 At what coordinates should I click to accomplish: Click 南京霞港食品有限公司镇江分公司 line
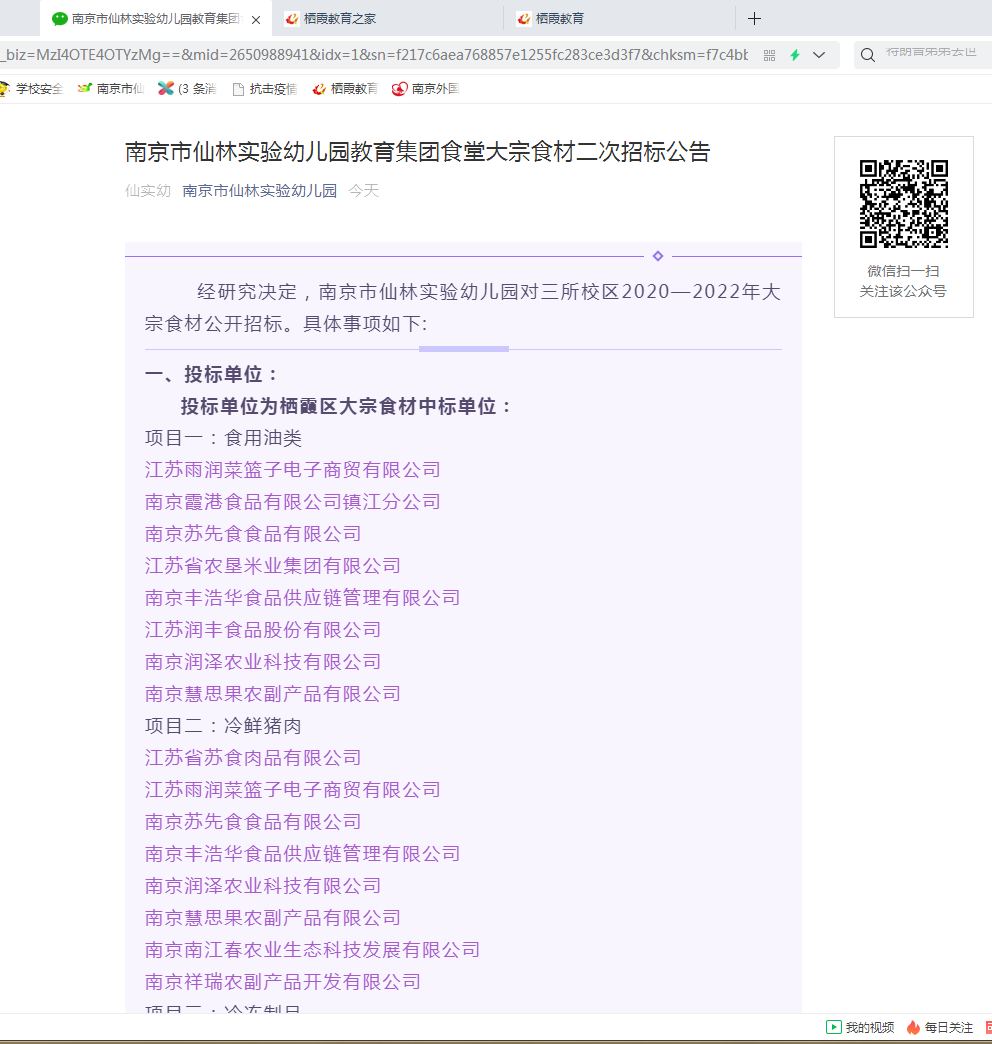tap(293, 502)
